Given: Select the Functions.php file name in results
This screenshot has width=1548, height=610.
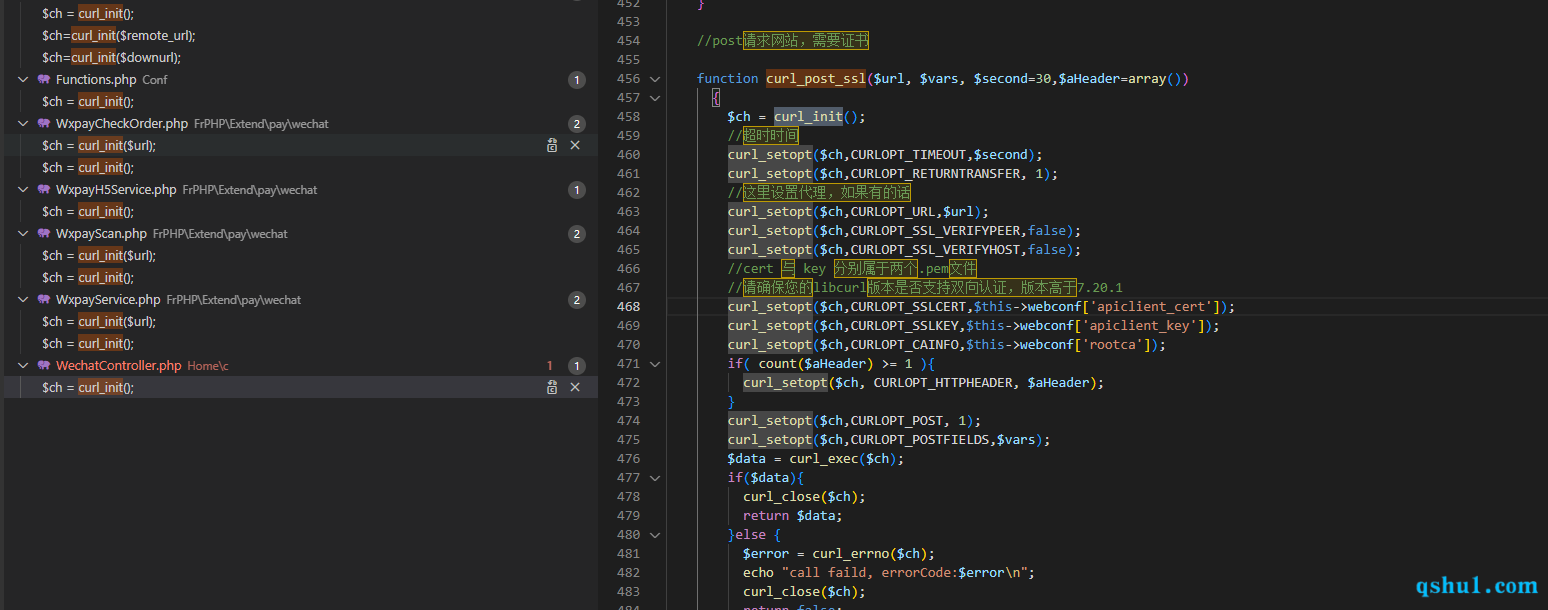Looking at the screenshot, I should click(96, 79).
